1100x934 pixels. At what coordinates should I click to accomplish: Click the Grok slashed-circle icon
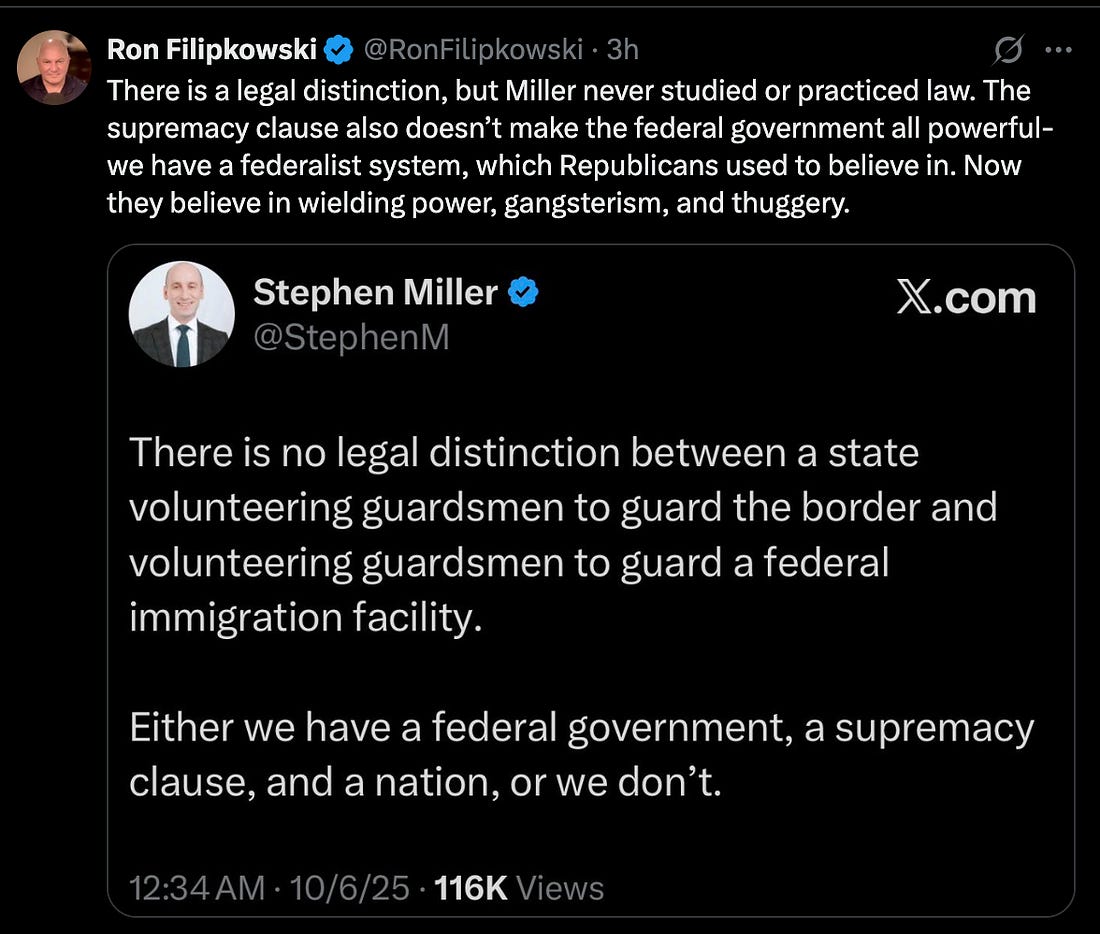click(x=1010, y=49)
